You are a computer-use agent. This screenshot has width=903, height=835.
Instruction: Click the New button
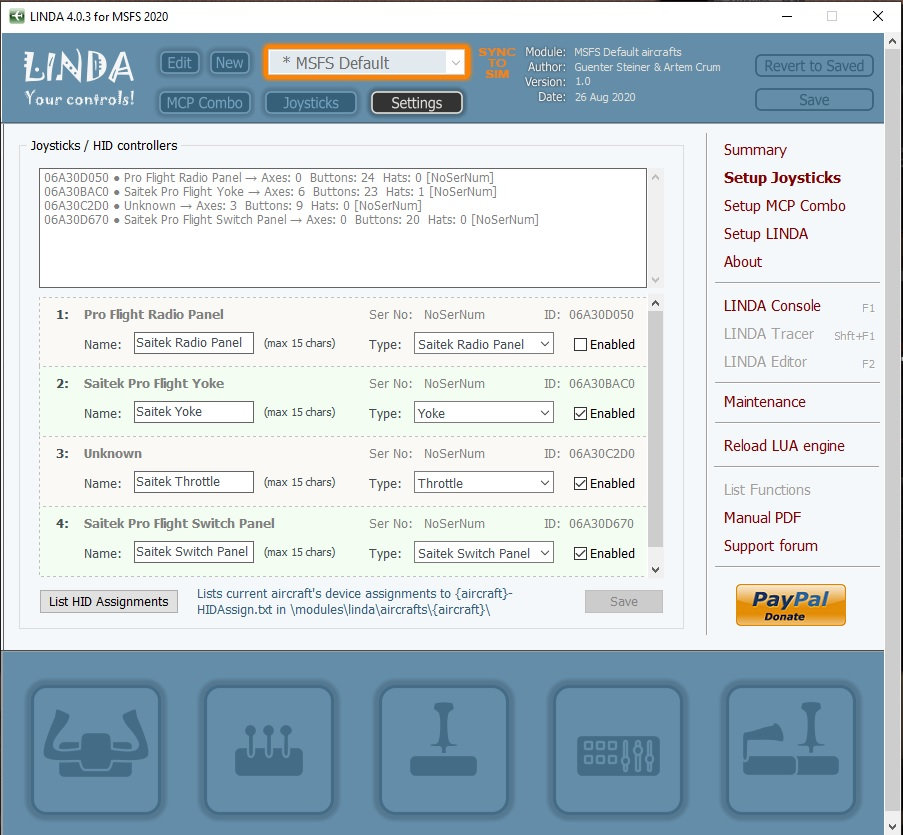click(229, 62)
